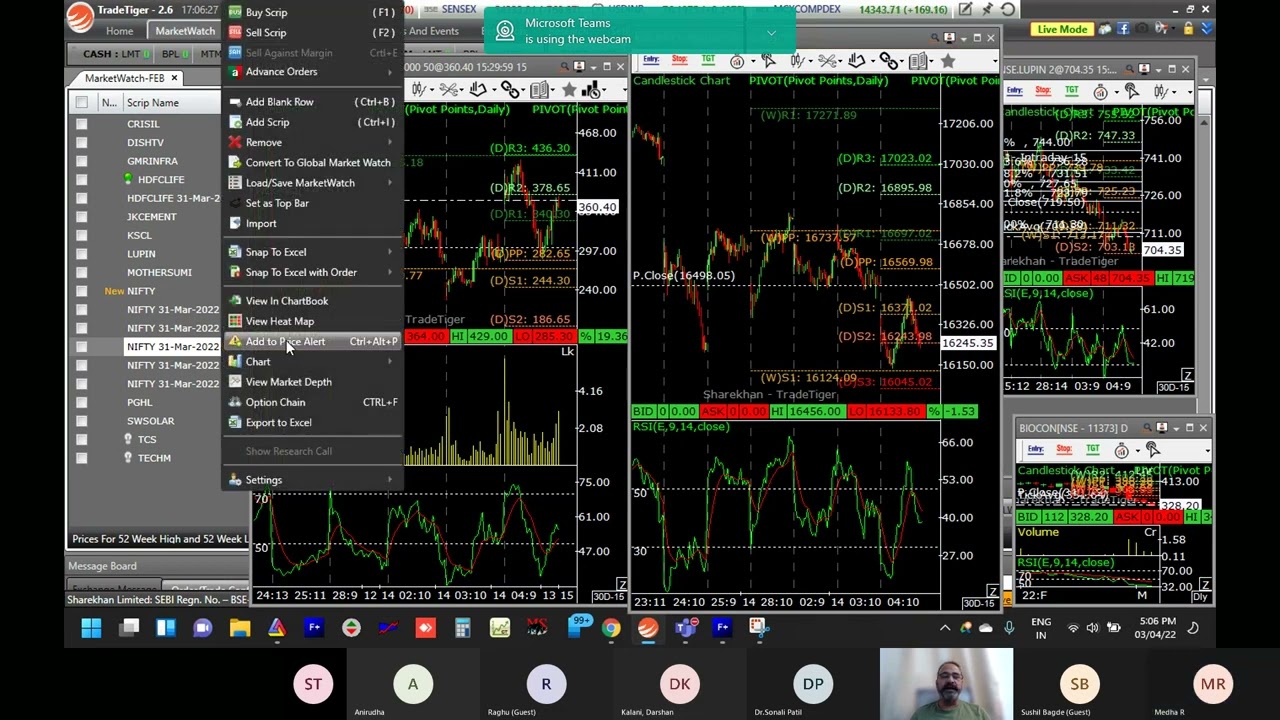1280x720 pixels.
Task: Click the Settings gear icon in context menu
Action: click(x=235, y=480)
